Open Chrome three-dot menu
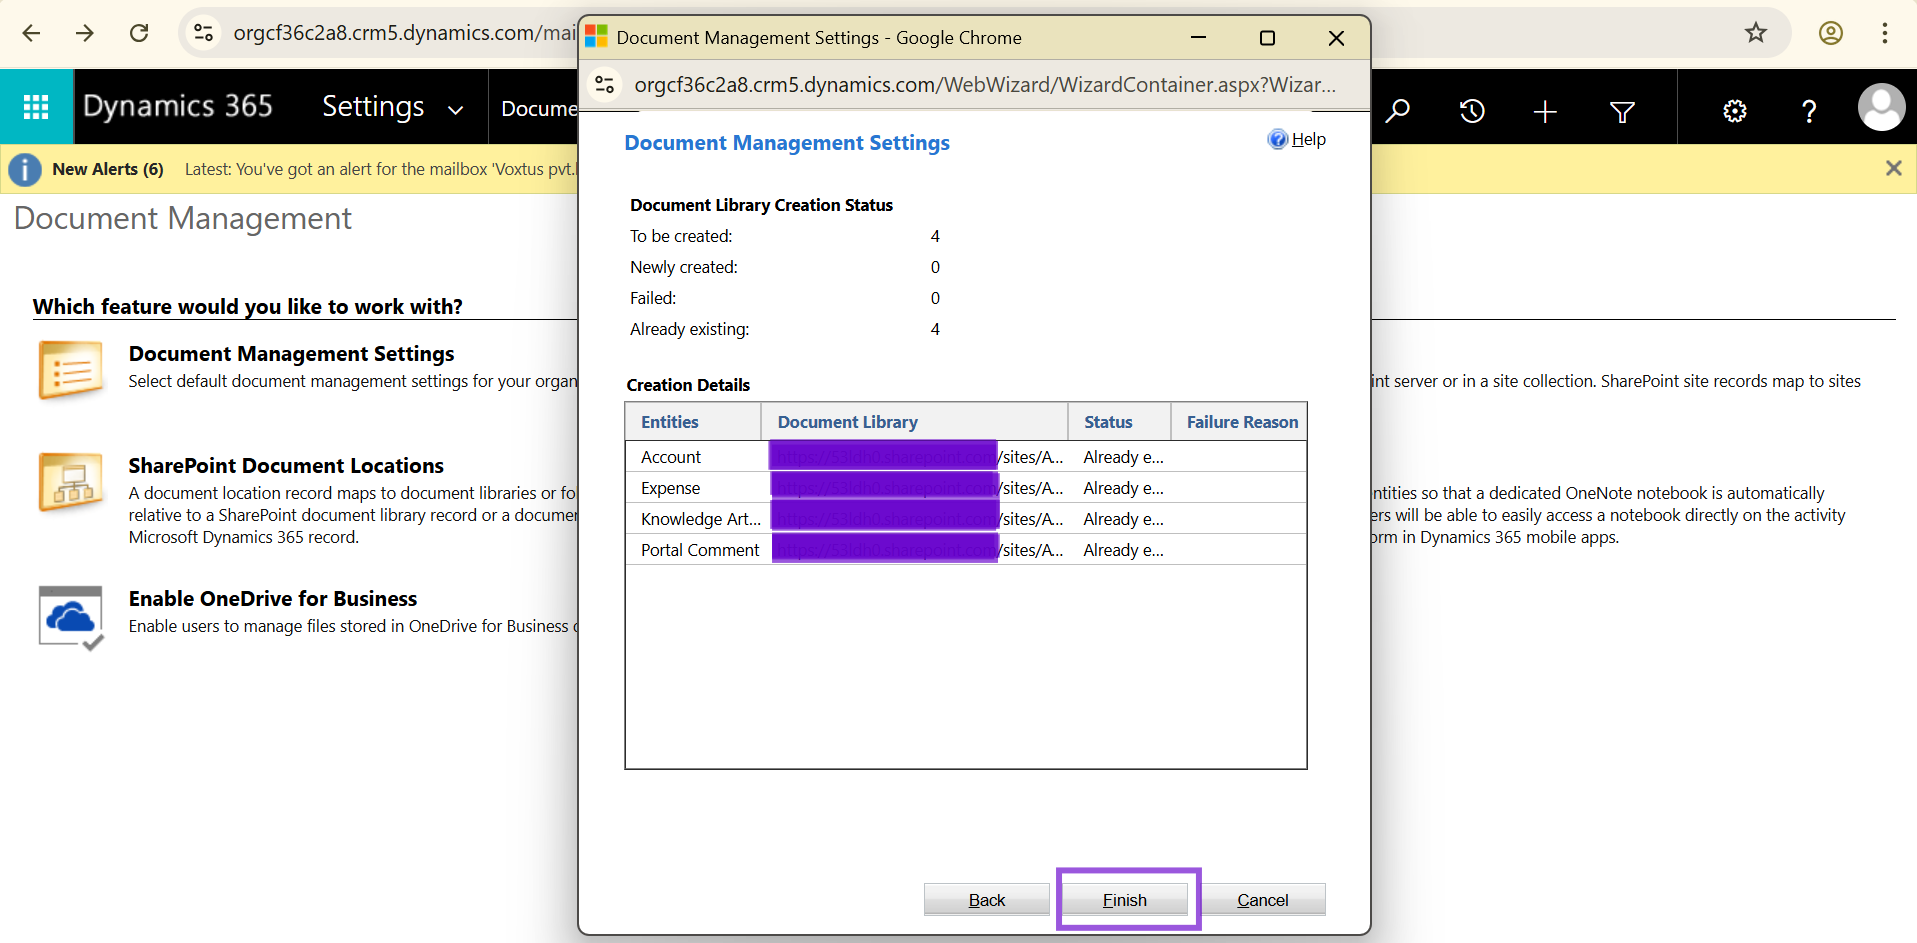Screen dimensions: 1917x943 coord(1885,33)
